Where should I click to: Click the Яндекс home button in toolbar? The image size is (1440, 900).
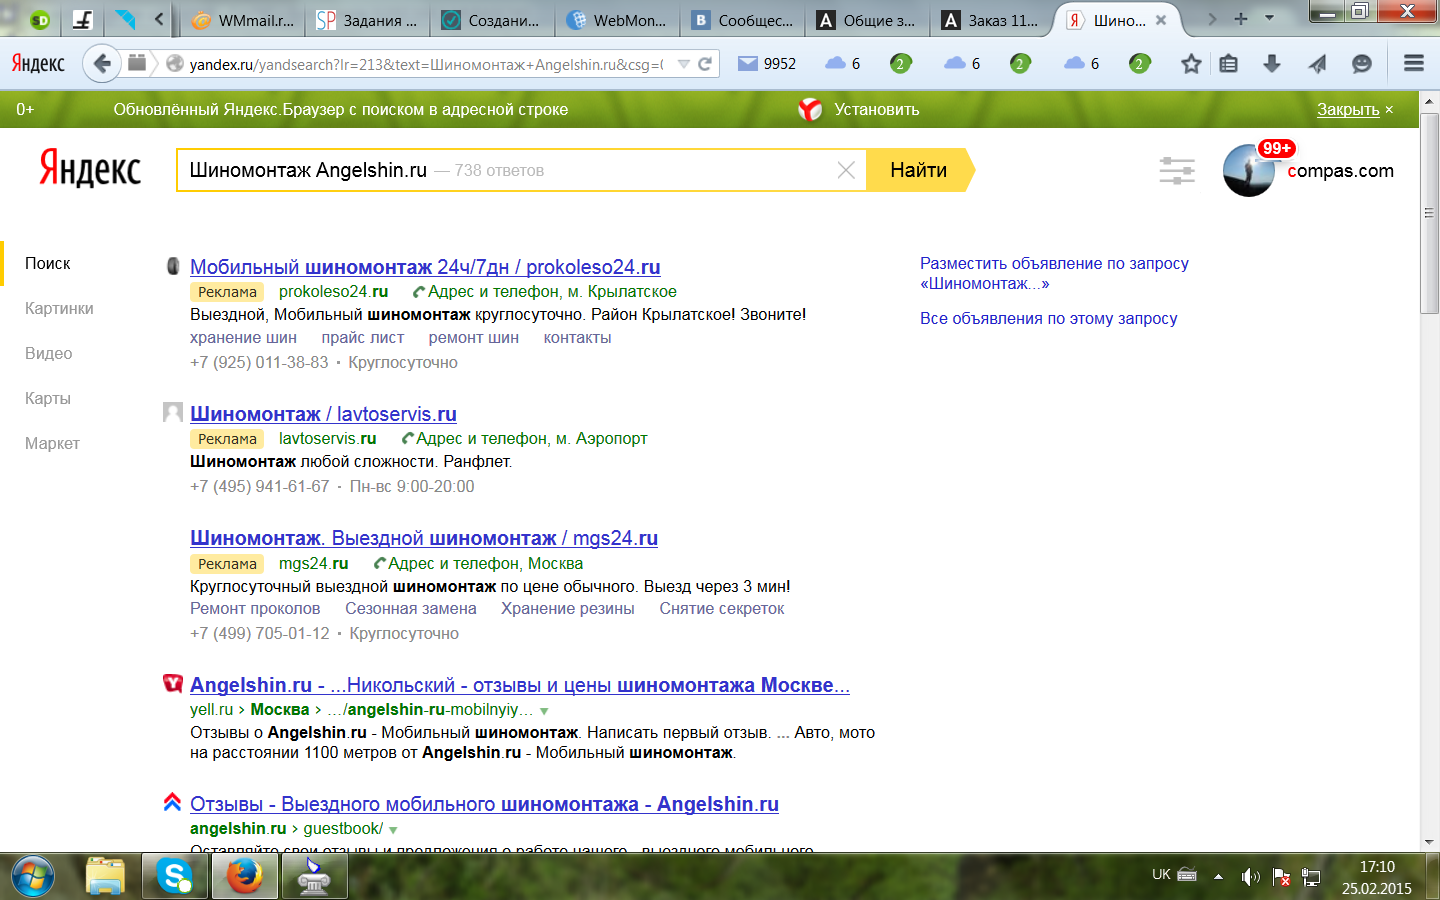38,64
